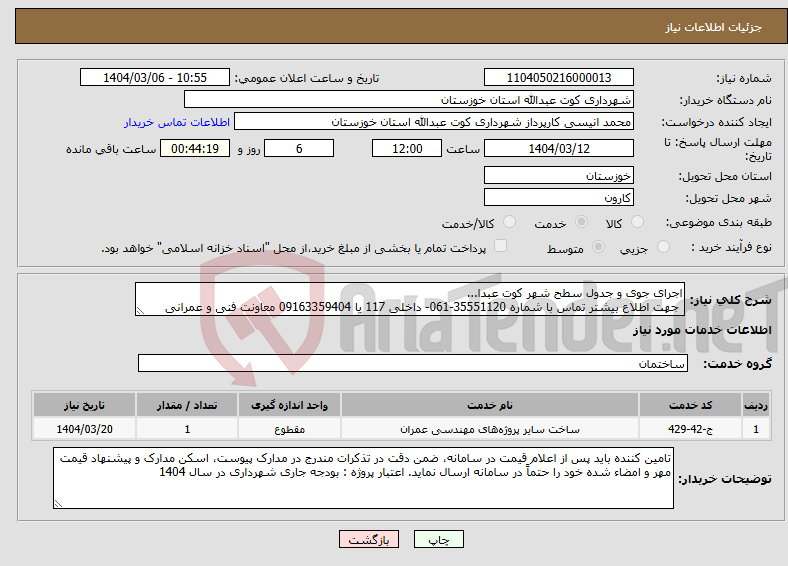Click the deadline date field 1404/03/12
This screenshot has width=788, height=566.
click(x=558, y=148)
